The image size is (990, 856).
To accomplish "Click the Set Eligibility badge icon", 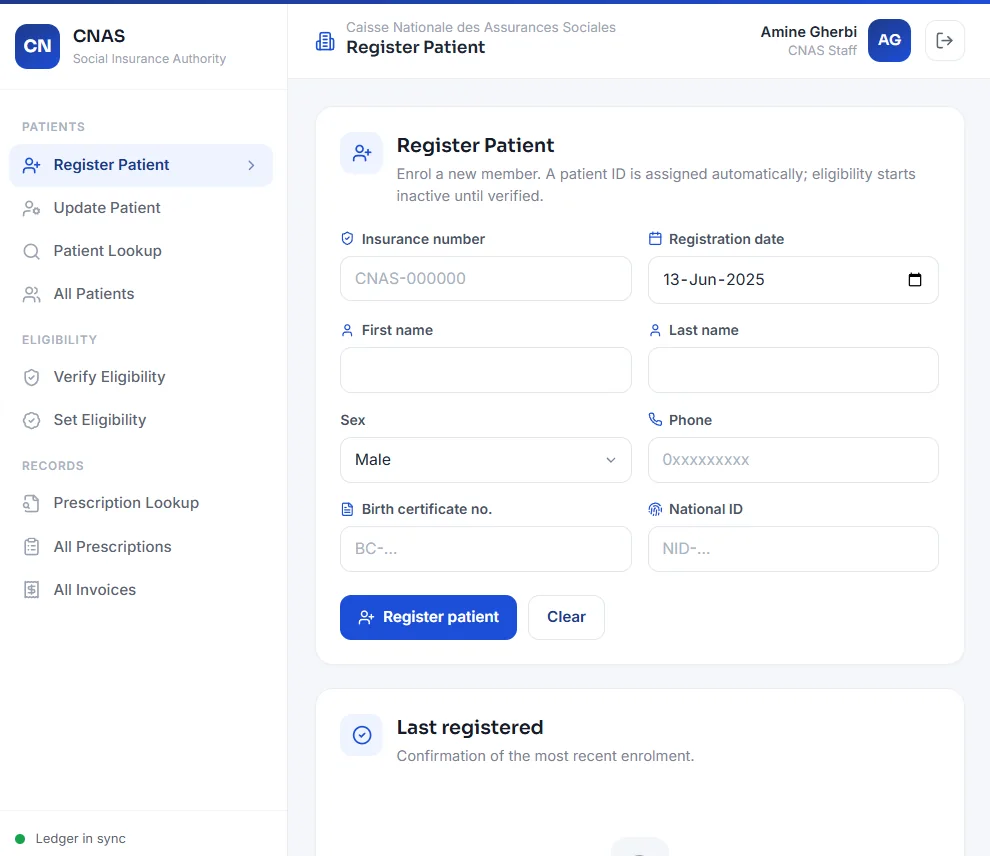I will 32,420.
